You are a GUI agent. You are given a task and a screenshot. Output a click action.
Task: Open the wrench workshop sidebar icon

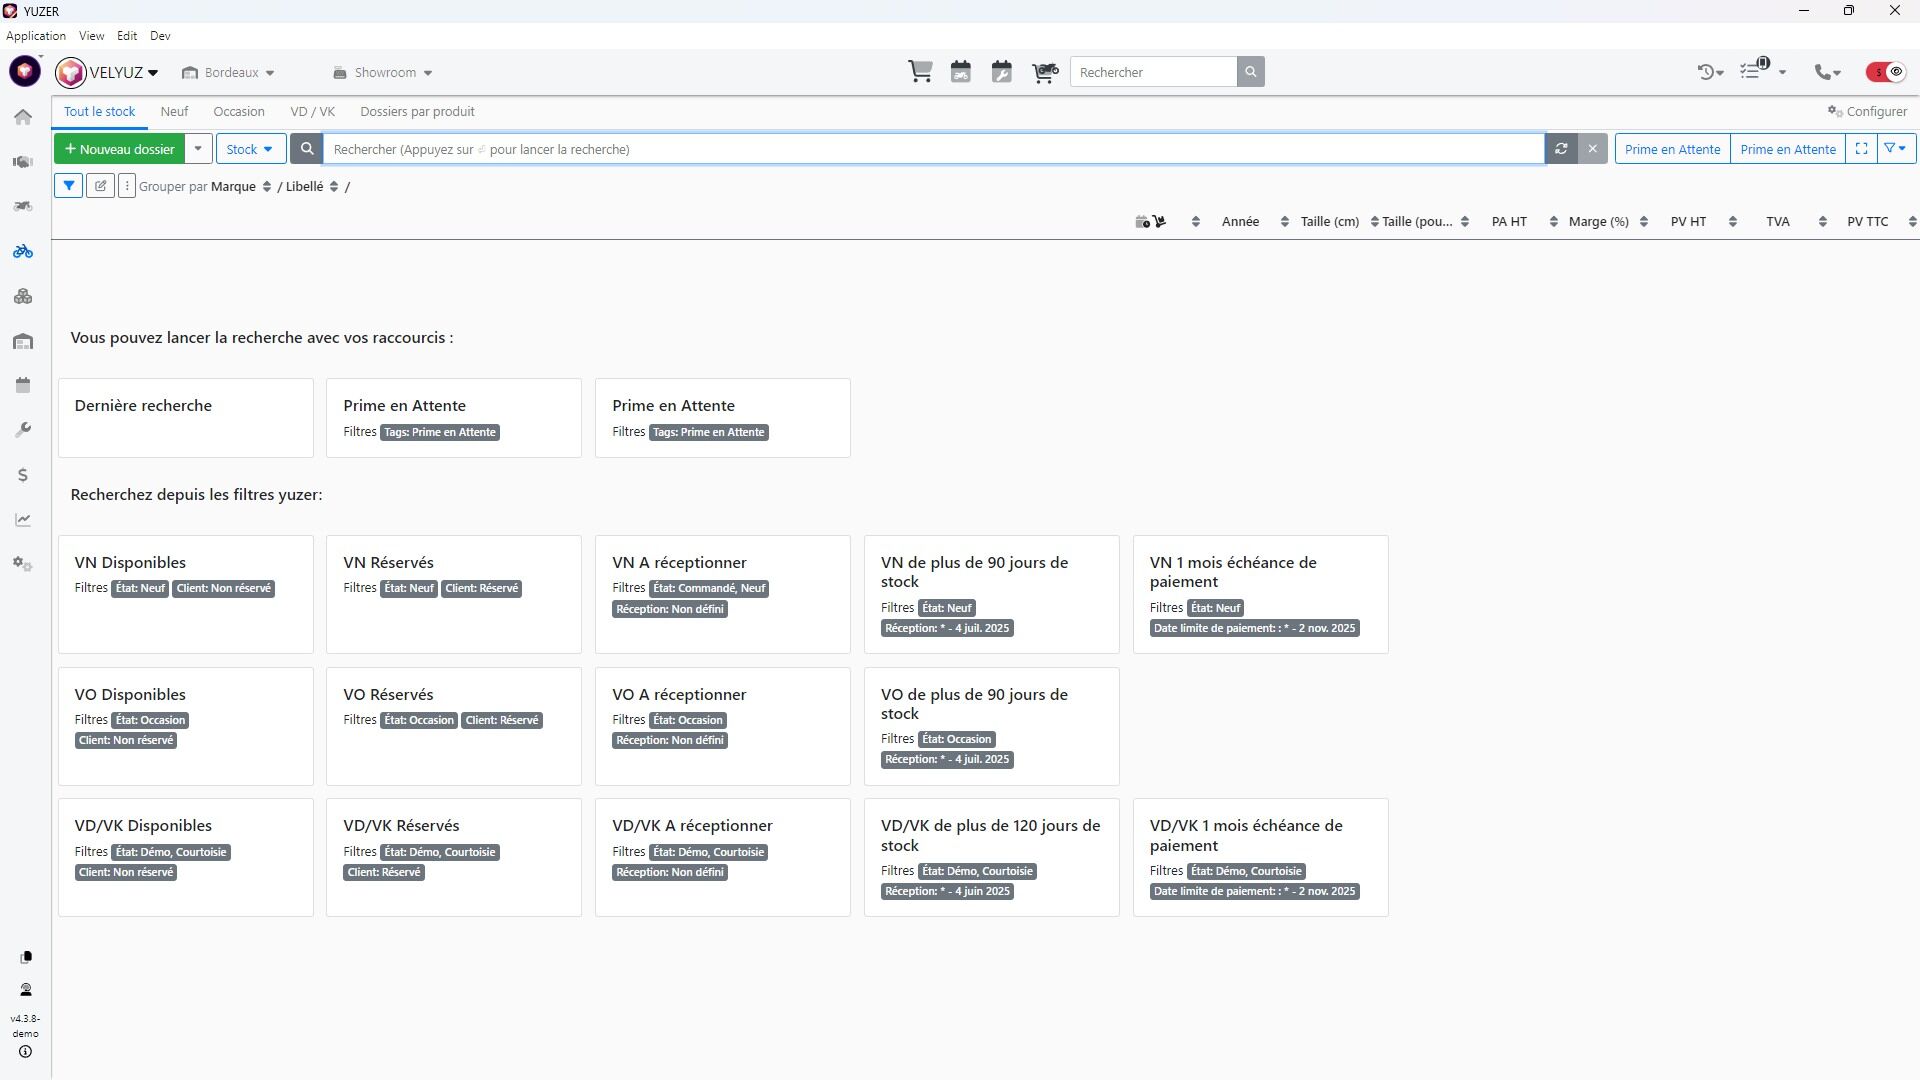[23, 430]
